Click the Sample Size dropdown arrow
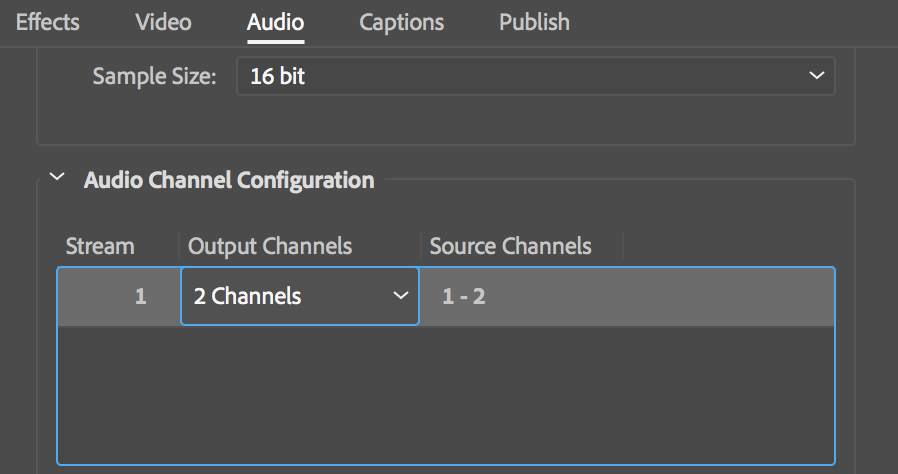The height and width of the screenshot is (474, 898). 816,76
